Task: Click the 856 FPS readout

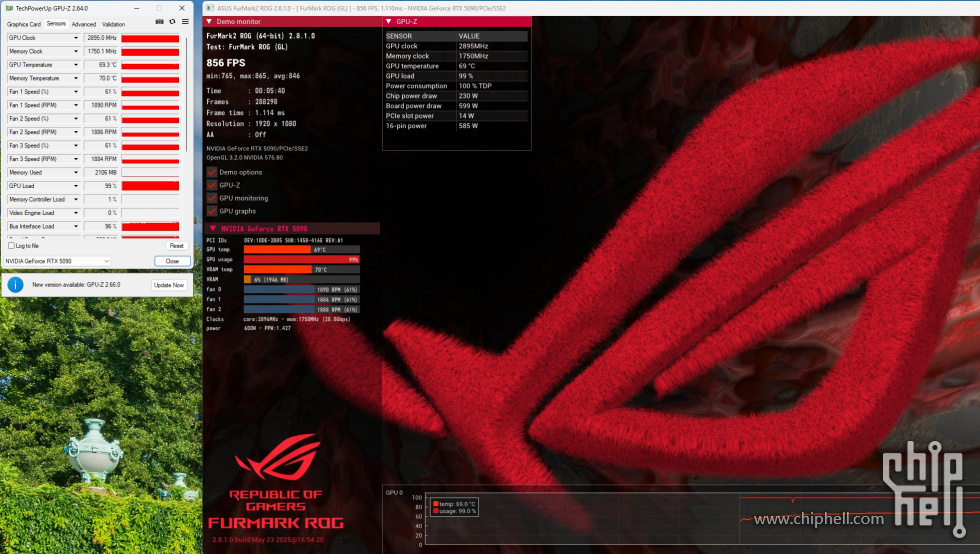Action: [226, 63]
